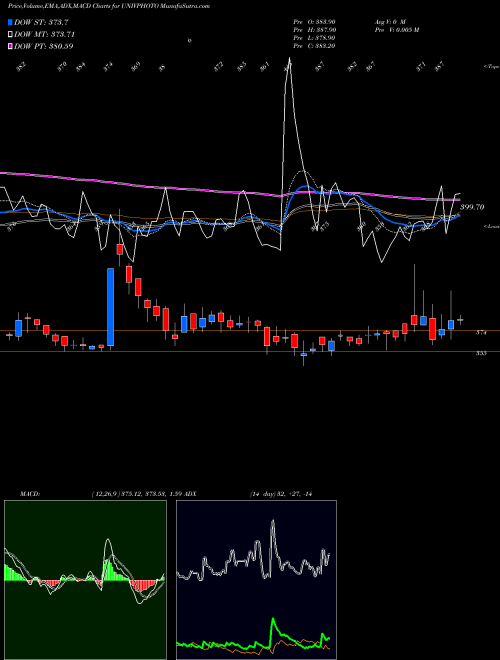Click the blue DOW ST legend swatch
Image resolution: width=500 pixels, height=660 pixels.
(x=10, y=22)
